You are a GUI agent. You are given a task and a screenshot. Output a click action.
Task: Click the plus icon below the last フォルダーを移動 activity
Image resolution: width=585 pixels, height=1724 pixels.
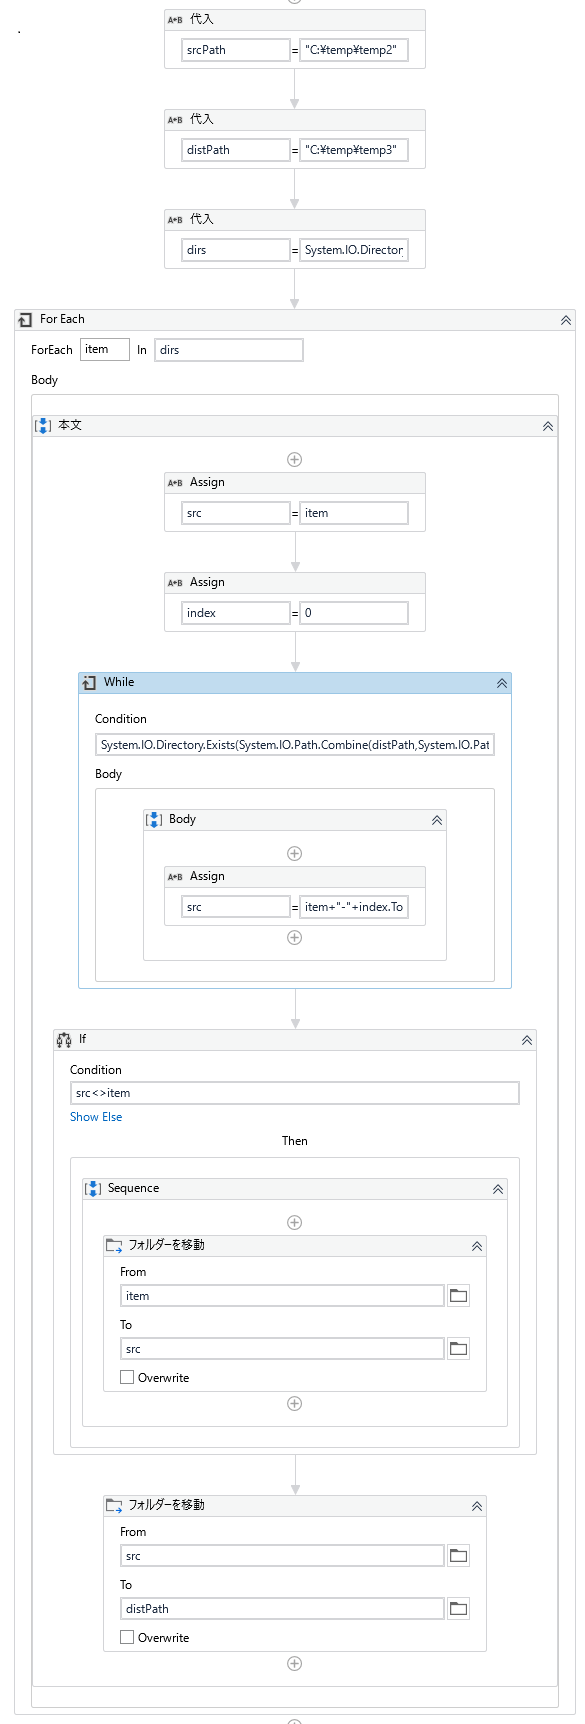point(294,1664)
